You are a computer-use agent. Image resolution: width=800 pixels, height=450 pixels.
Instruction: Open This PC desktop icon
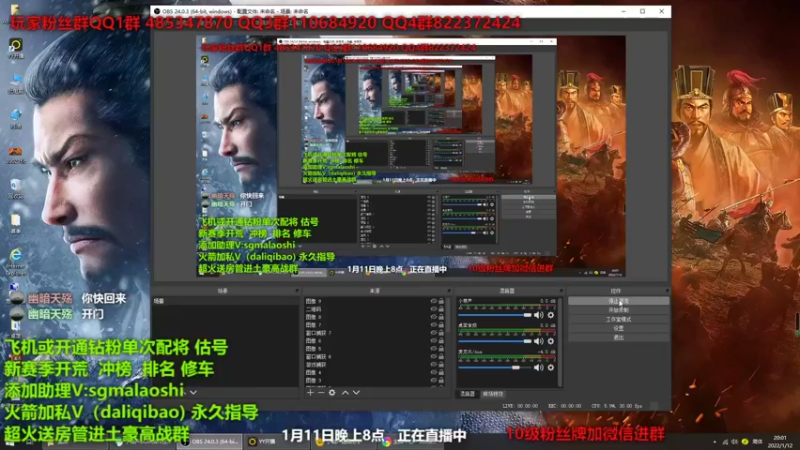(16, 84)
